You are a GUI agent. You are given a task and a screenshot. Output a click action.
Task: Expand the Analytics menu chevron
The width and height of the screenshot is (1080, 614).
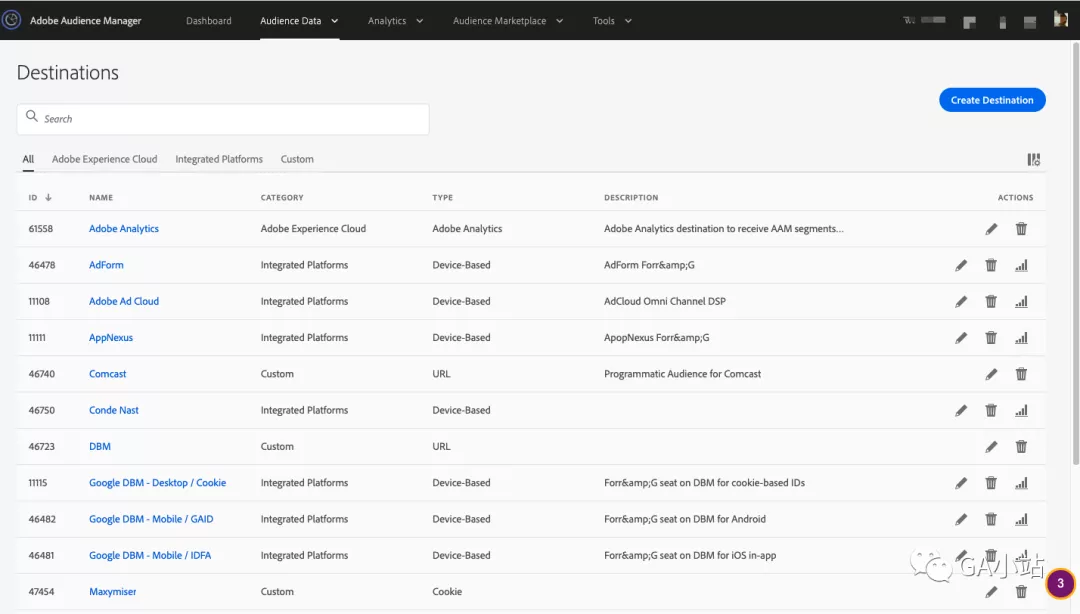419,21
